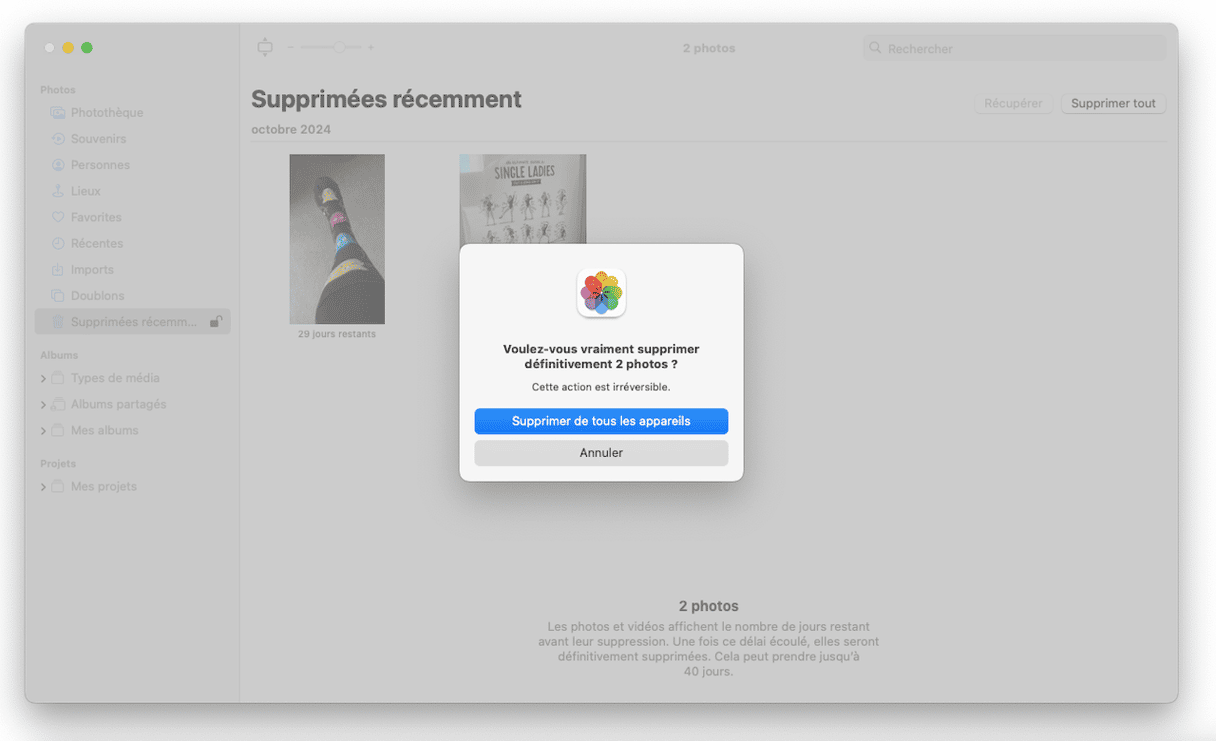Click the trash icon beside Supprimées récemment
This screenshot has width=1216, height=741.
(x=58, y=322)
